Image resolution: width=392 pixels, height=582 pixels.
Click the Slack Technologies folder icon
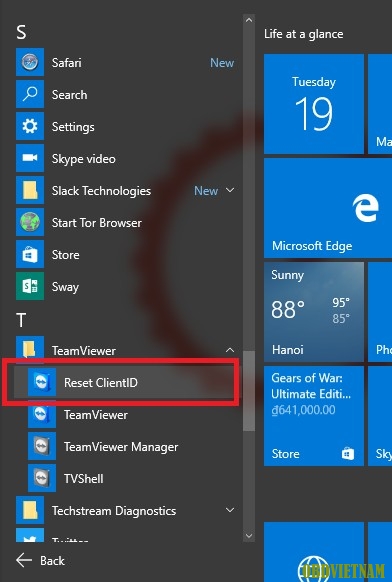point(30,190)
